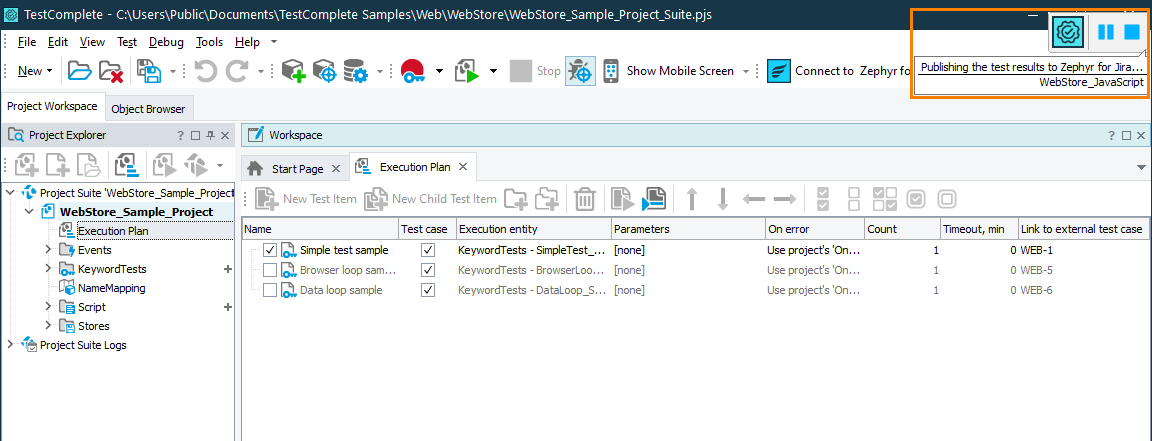Click the Save floppy disk icon
Screen dimensions: 1152x441
149,71
